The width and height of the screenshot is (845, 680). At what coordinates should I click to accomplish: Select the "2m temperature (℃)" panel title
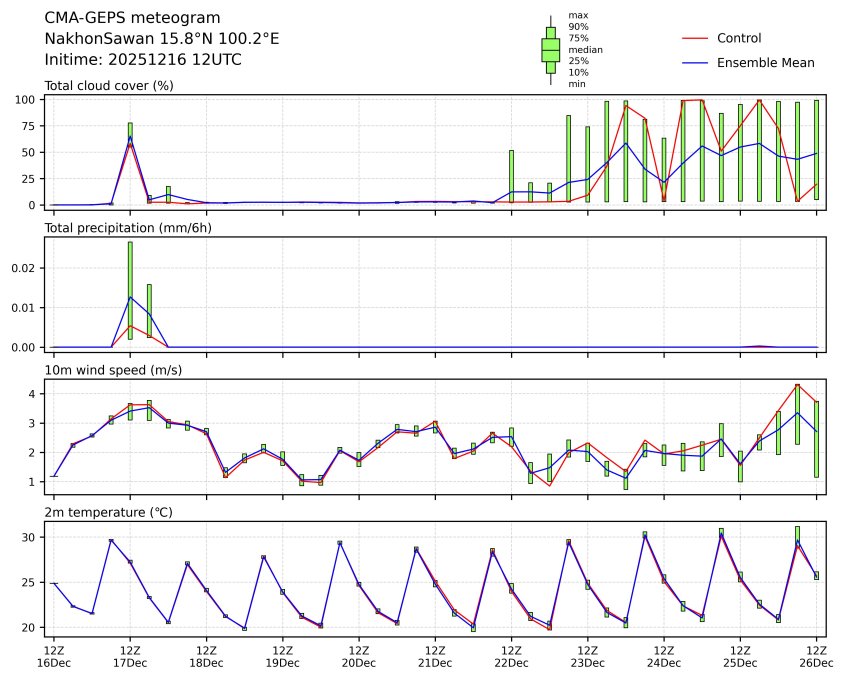(108, 513)
